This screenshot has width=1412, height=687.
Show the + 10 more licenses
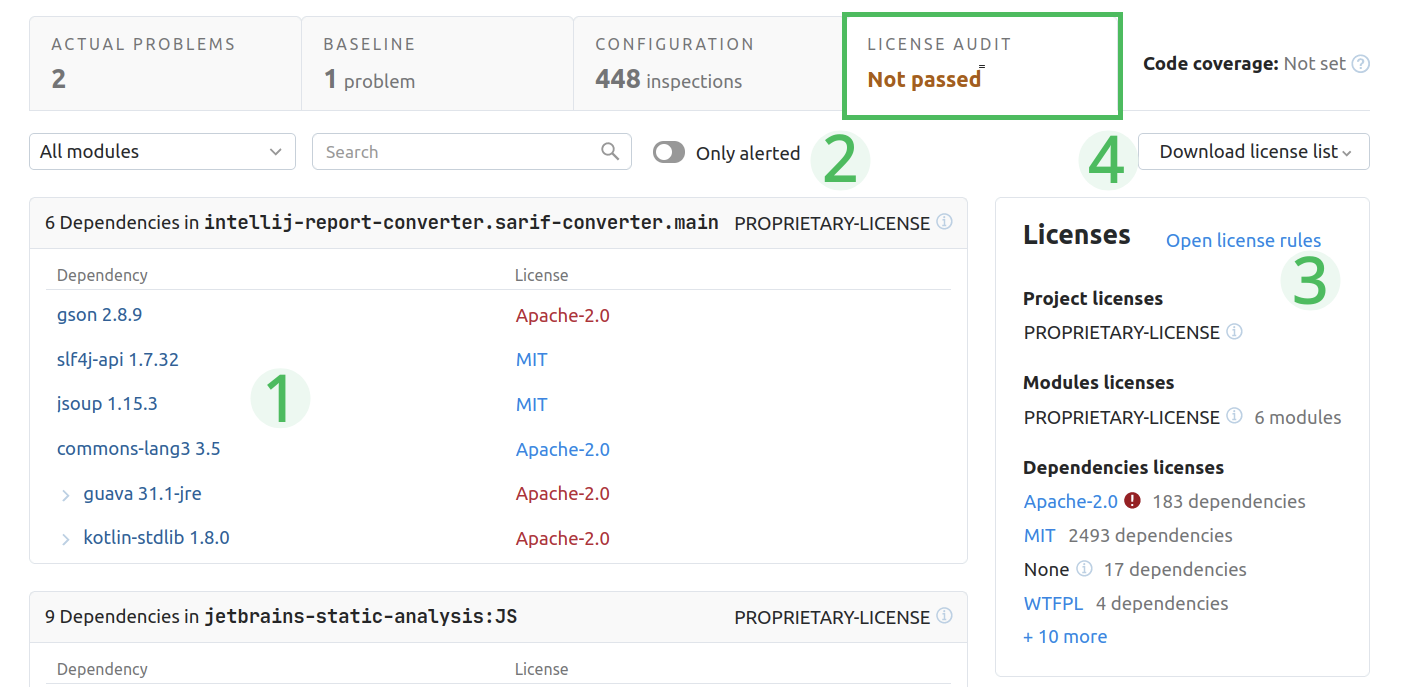[1065, 637]
